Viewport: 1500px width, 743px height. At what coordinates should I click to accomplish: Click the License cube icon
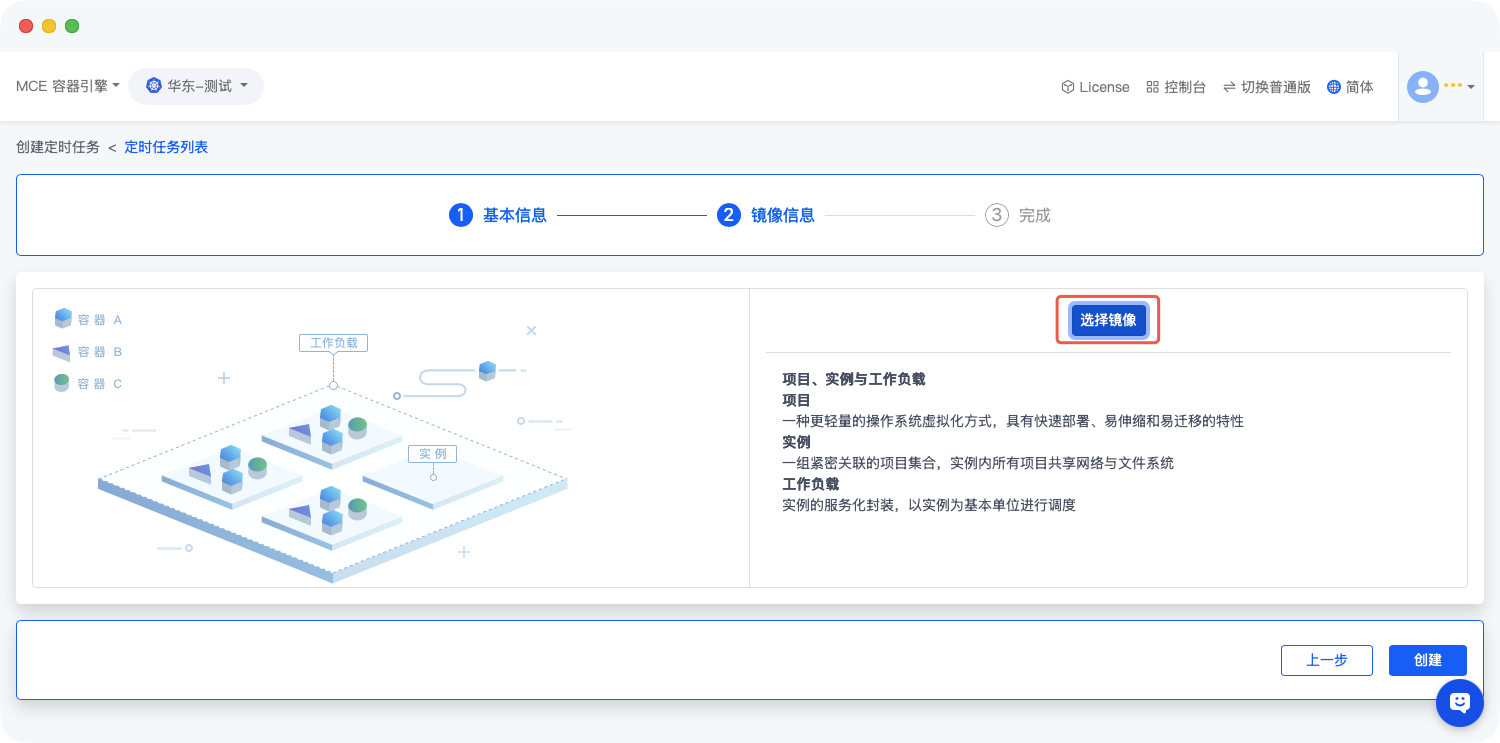tap(1067, 87)
